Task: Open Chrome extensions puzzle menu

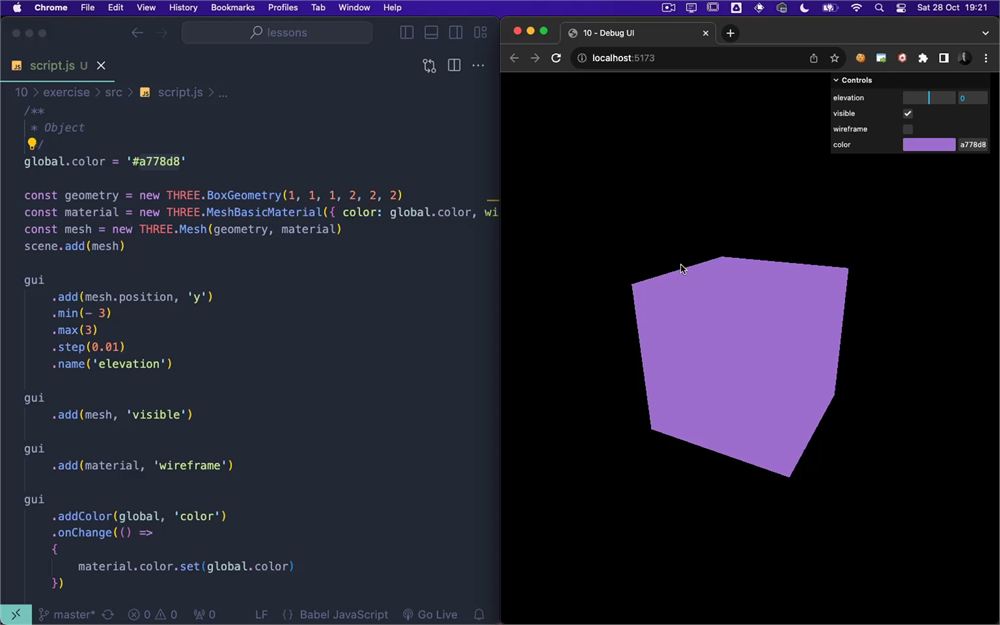Action: point(923,58)
